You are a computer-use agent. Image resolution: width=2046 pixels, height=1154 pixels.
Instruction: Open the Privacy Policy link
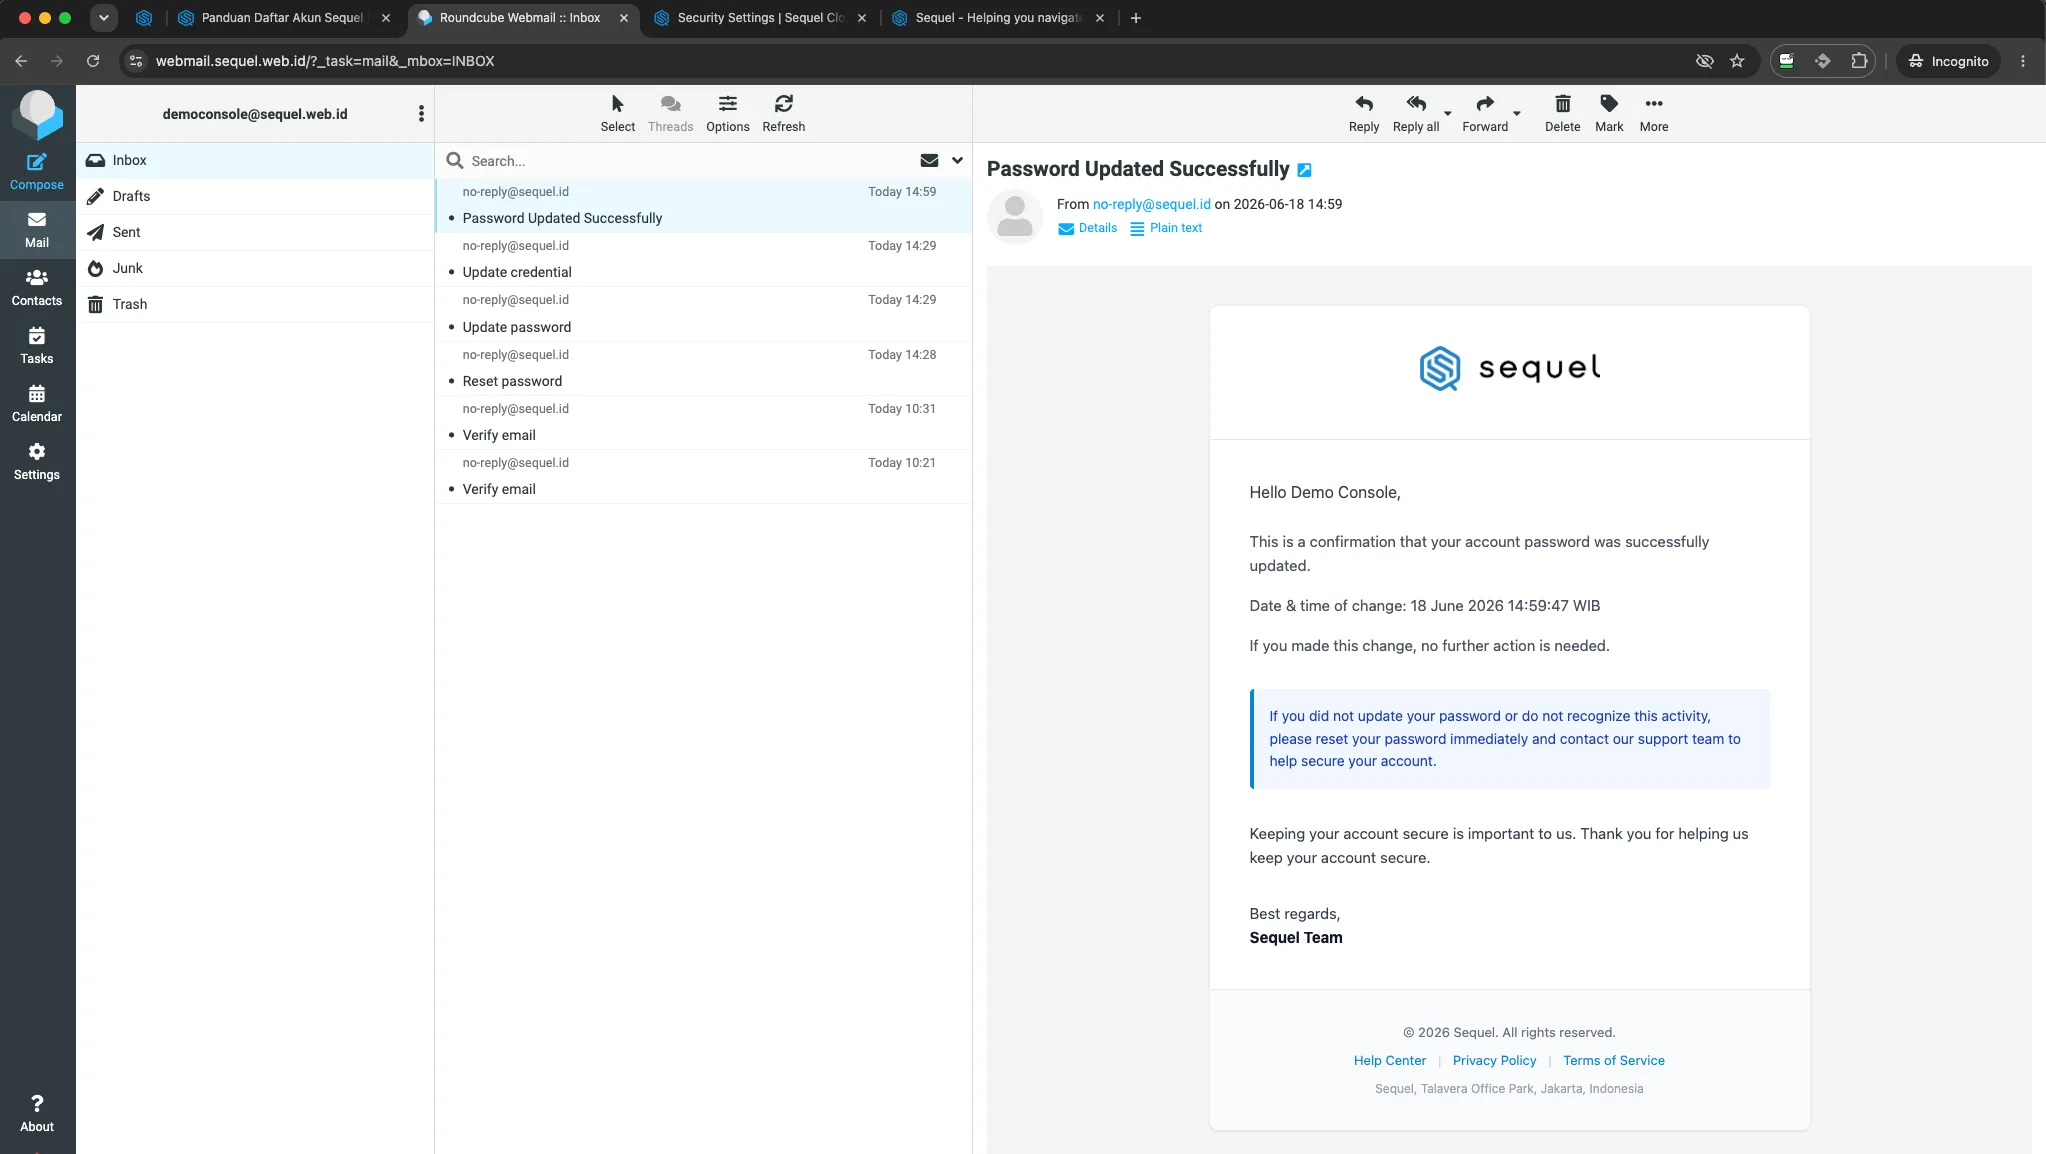(x=1494, y=1061)
